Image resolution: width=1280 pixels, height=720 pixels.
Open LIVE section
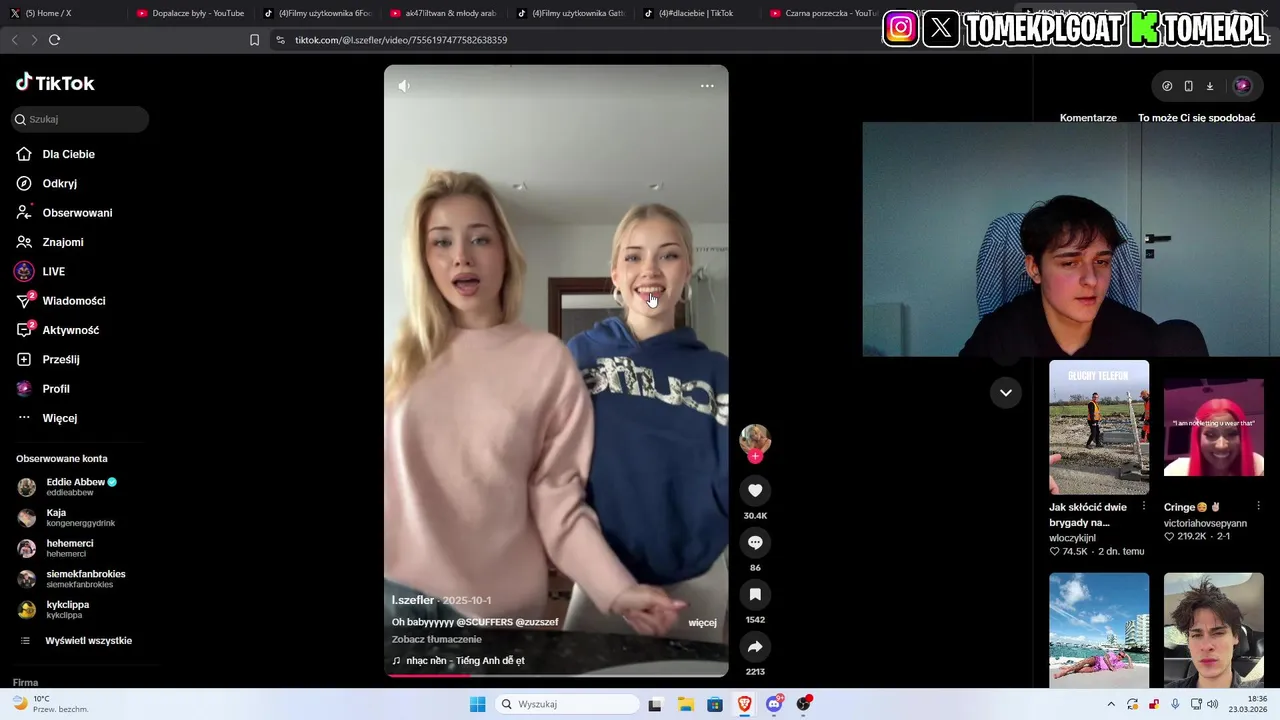tap(40, 271)
